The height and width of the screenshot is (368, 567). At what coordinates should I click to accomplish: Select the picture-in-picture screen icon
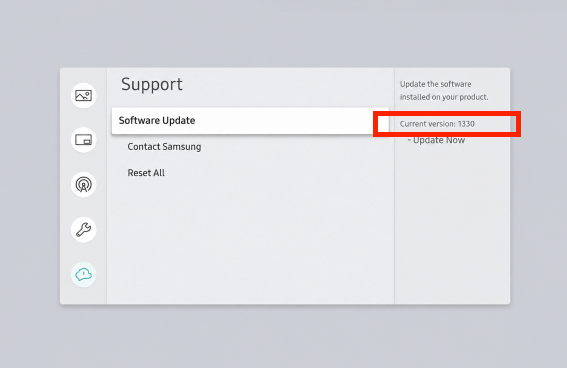click(x=84, y=140)
